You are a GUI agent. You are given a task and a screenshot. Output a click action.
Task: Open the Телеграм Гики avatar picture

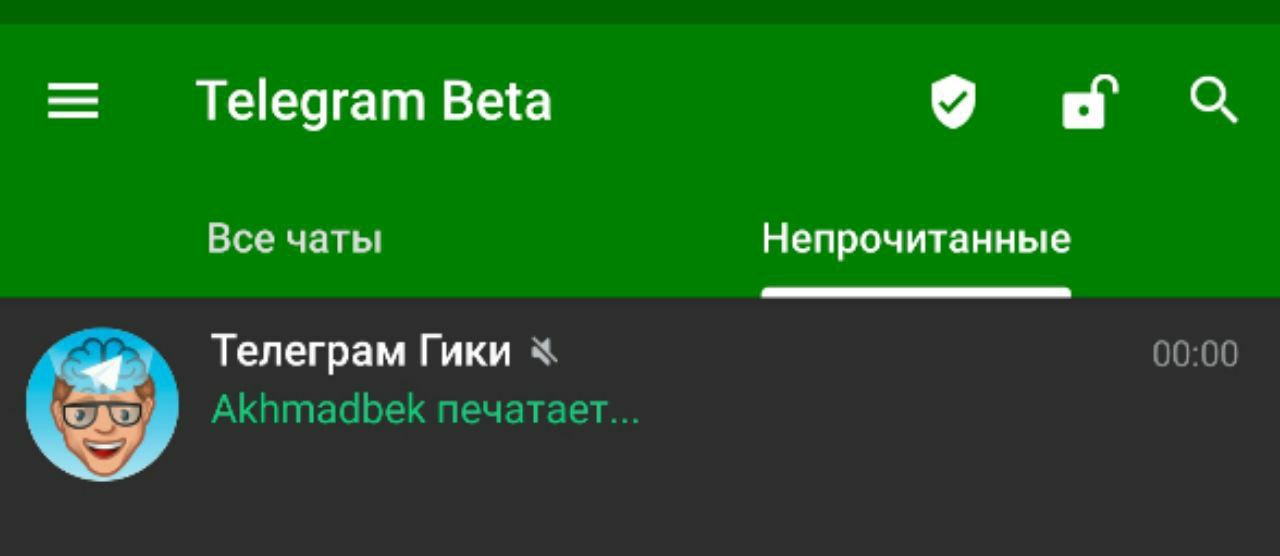(102, 404)
